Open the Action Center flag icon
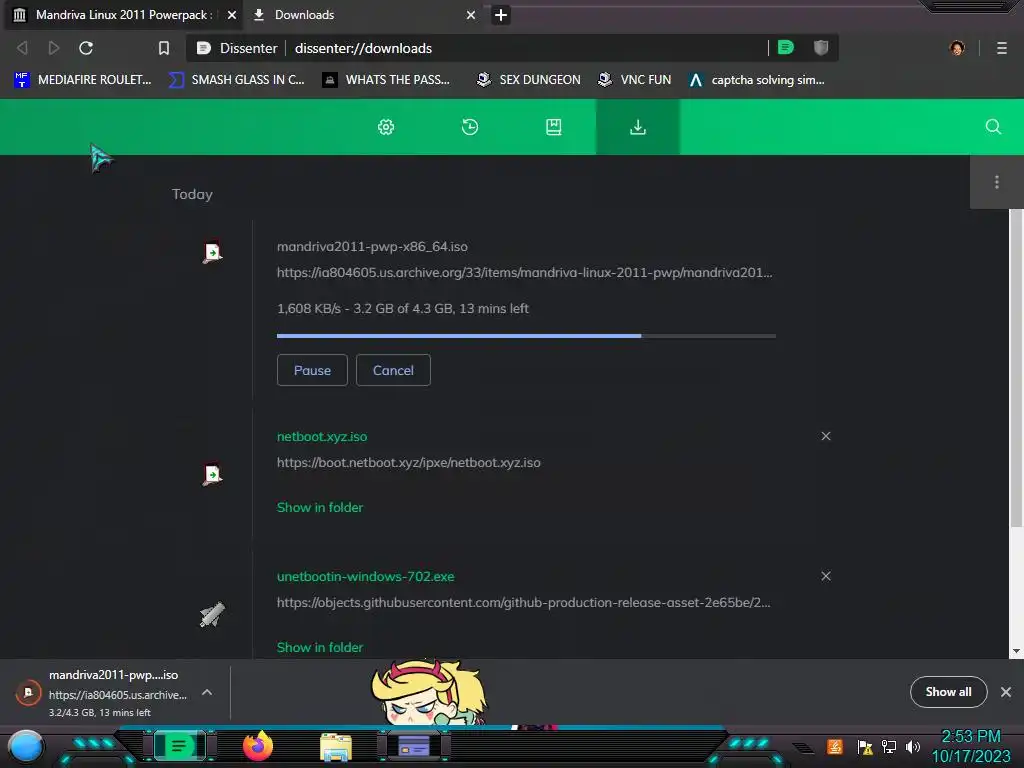Viewport: 1024px width, 768px height. click(865, 746)
